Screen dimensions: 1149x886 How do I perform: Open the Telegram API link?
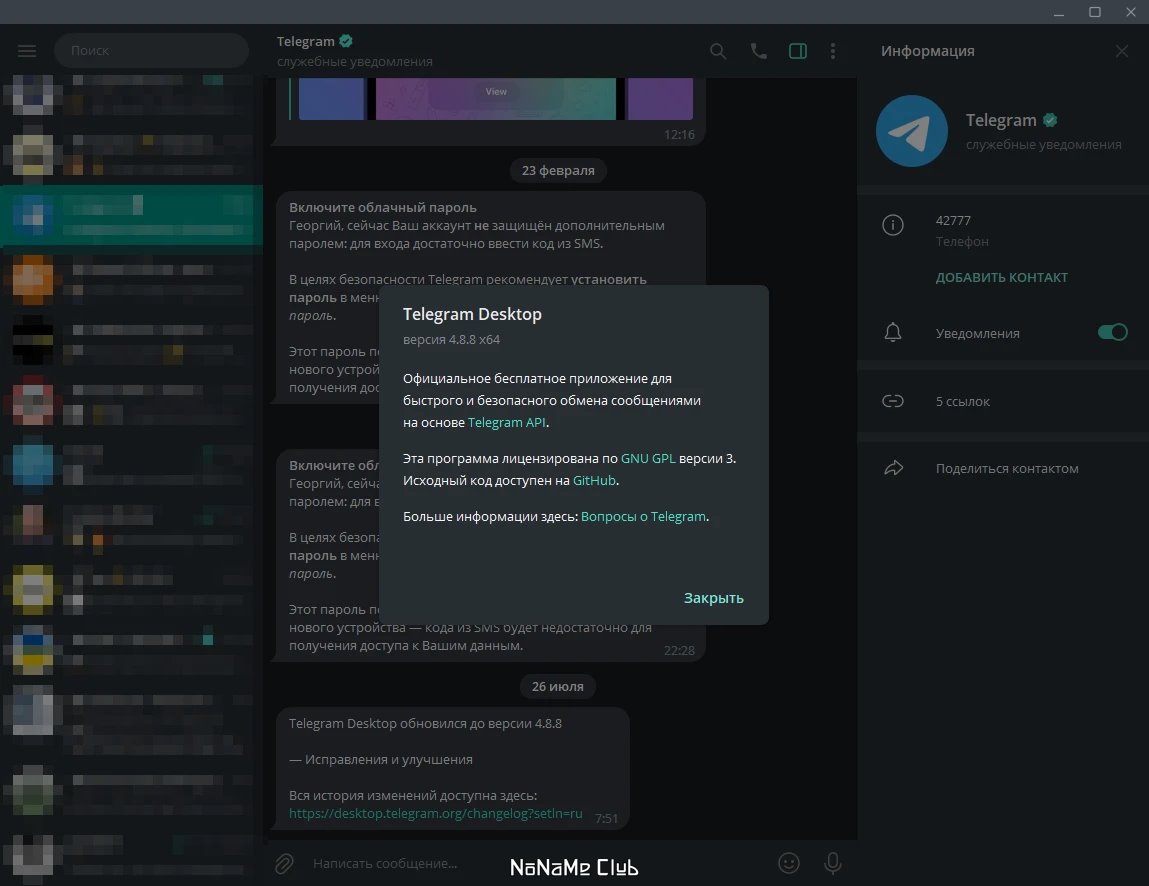tap(506, 422)
